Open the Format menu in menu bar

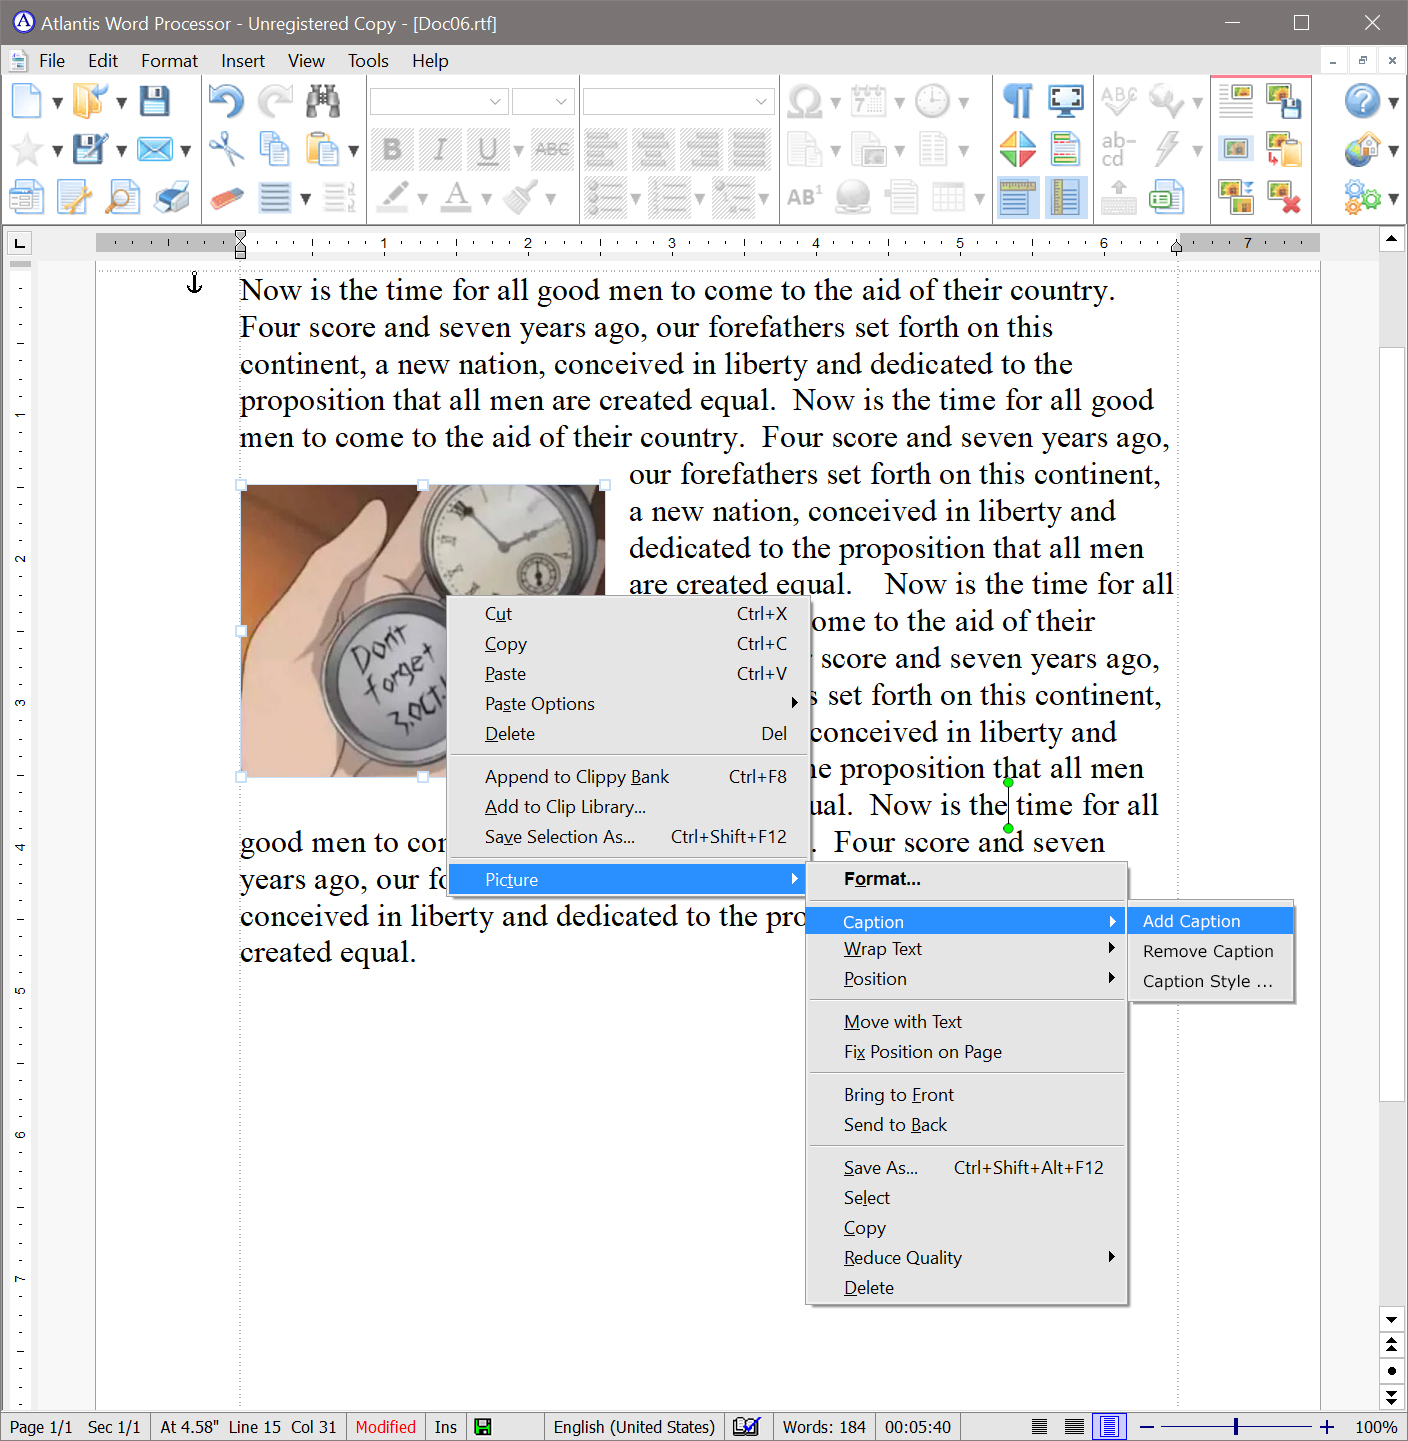tap(169, 61)
